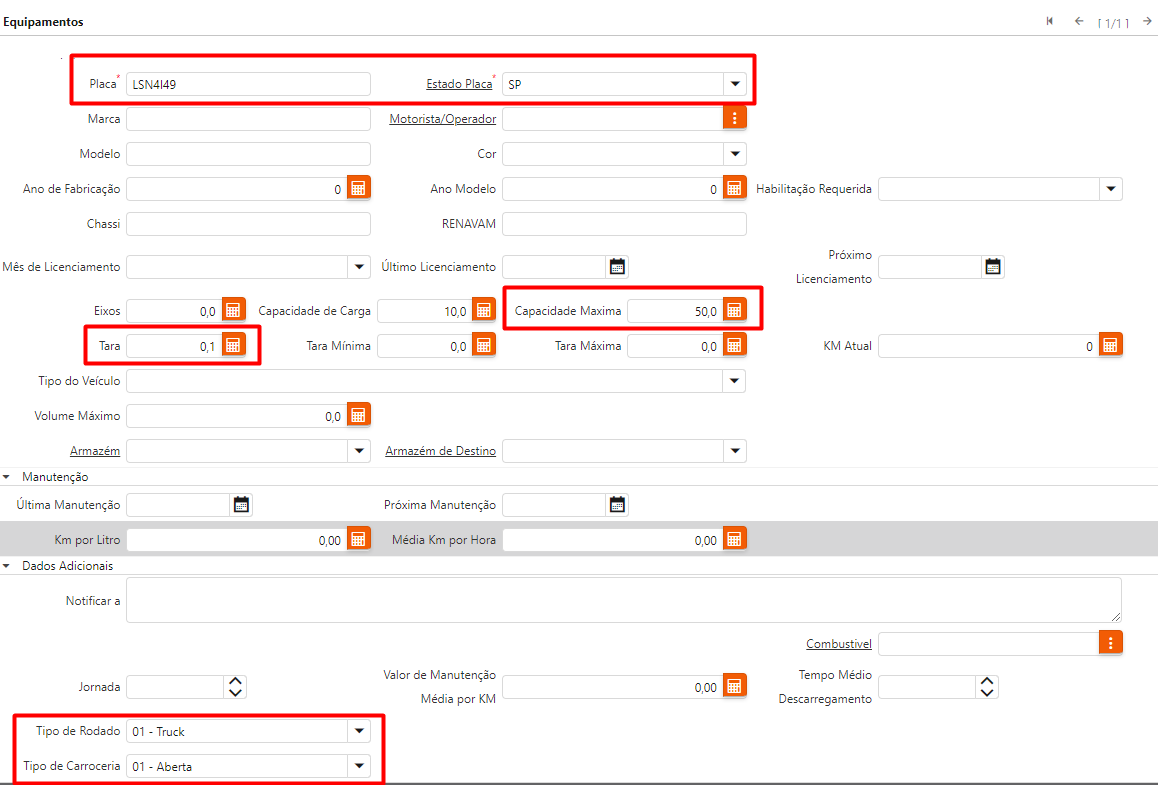Open Mês de Licenciamento dropdown
Viewport: 1158px width, 785px height.
pyautogui.click(x=359, y=267)
